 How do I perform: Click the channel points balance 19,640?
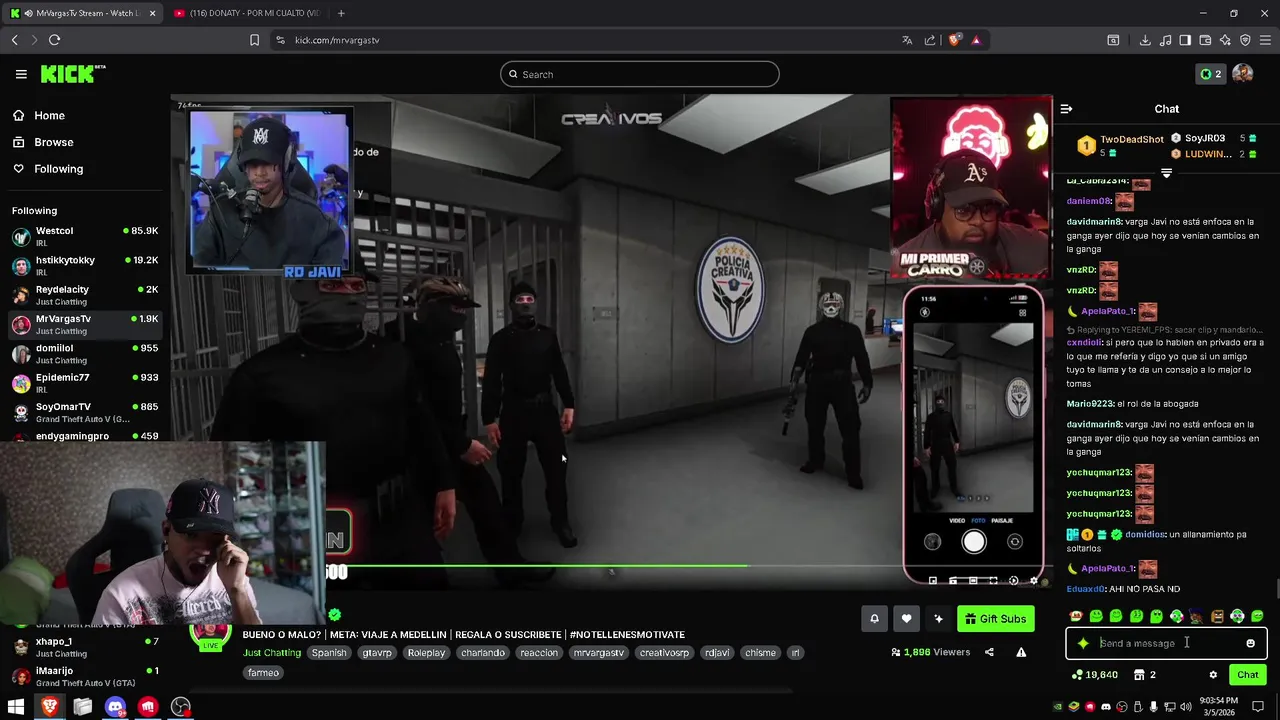1094,675
